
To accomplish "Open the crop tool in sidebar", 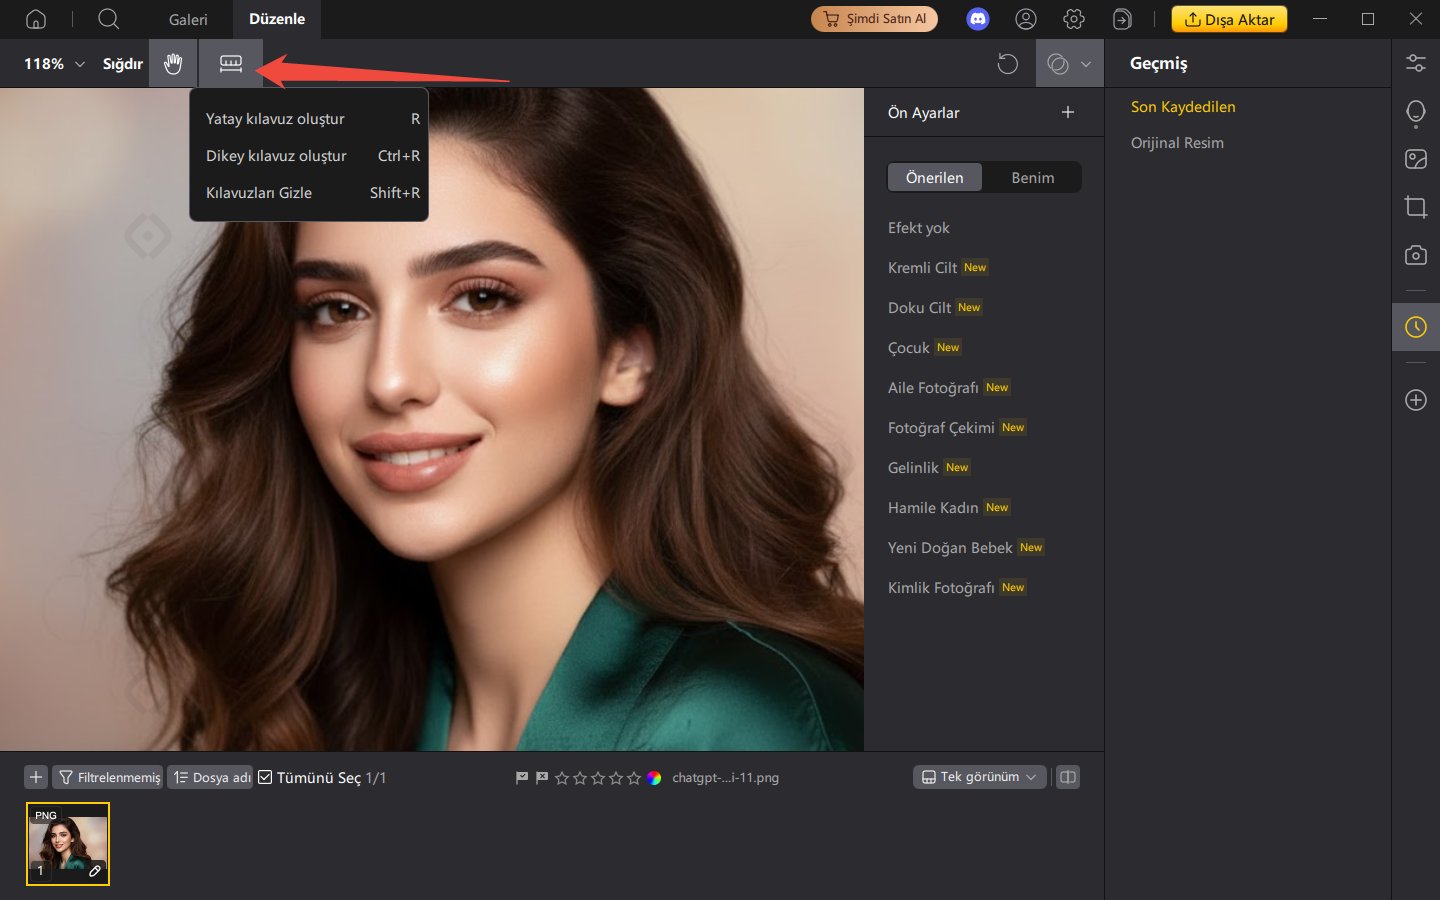I will pos(1415,207).
